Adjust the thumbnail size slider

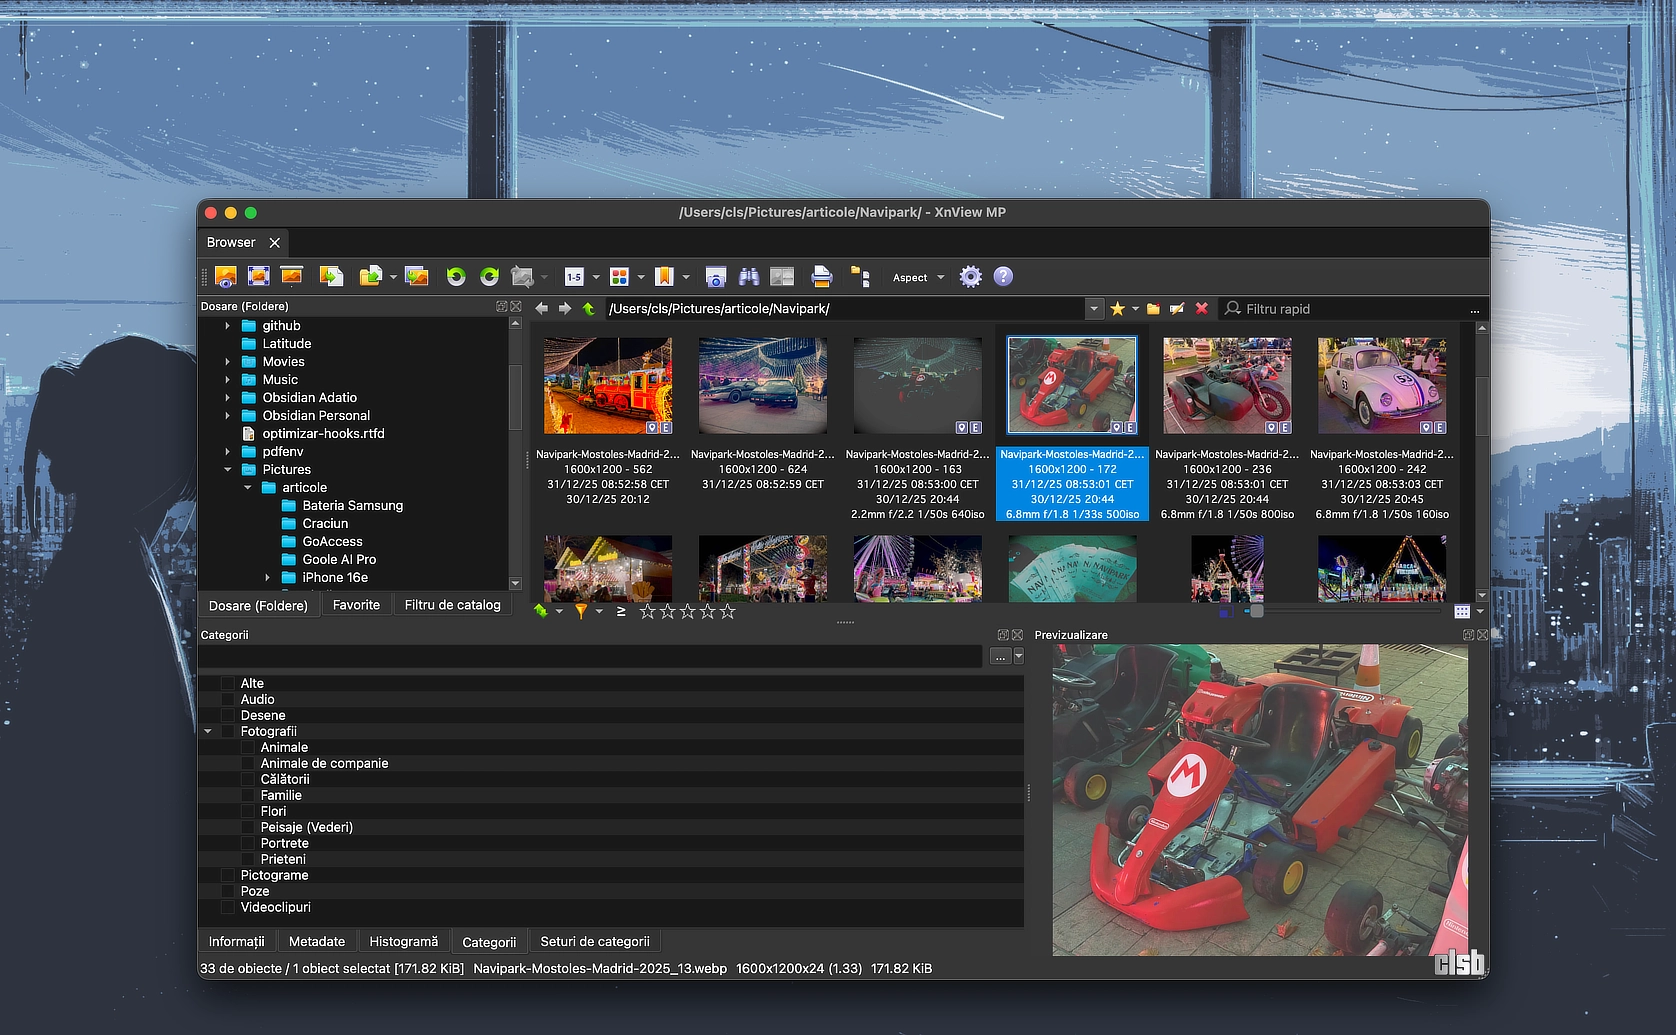pyautogui.click(x=1257, y=611)
